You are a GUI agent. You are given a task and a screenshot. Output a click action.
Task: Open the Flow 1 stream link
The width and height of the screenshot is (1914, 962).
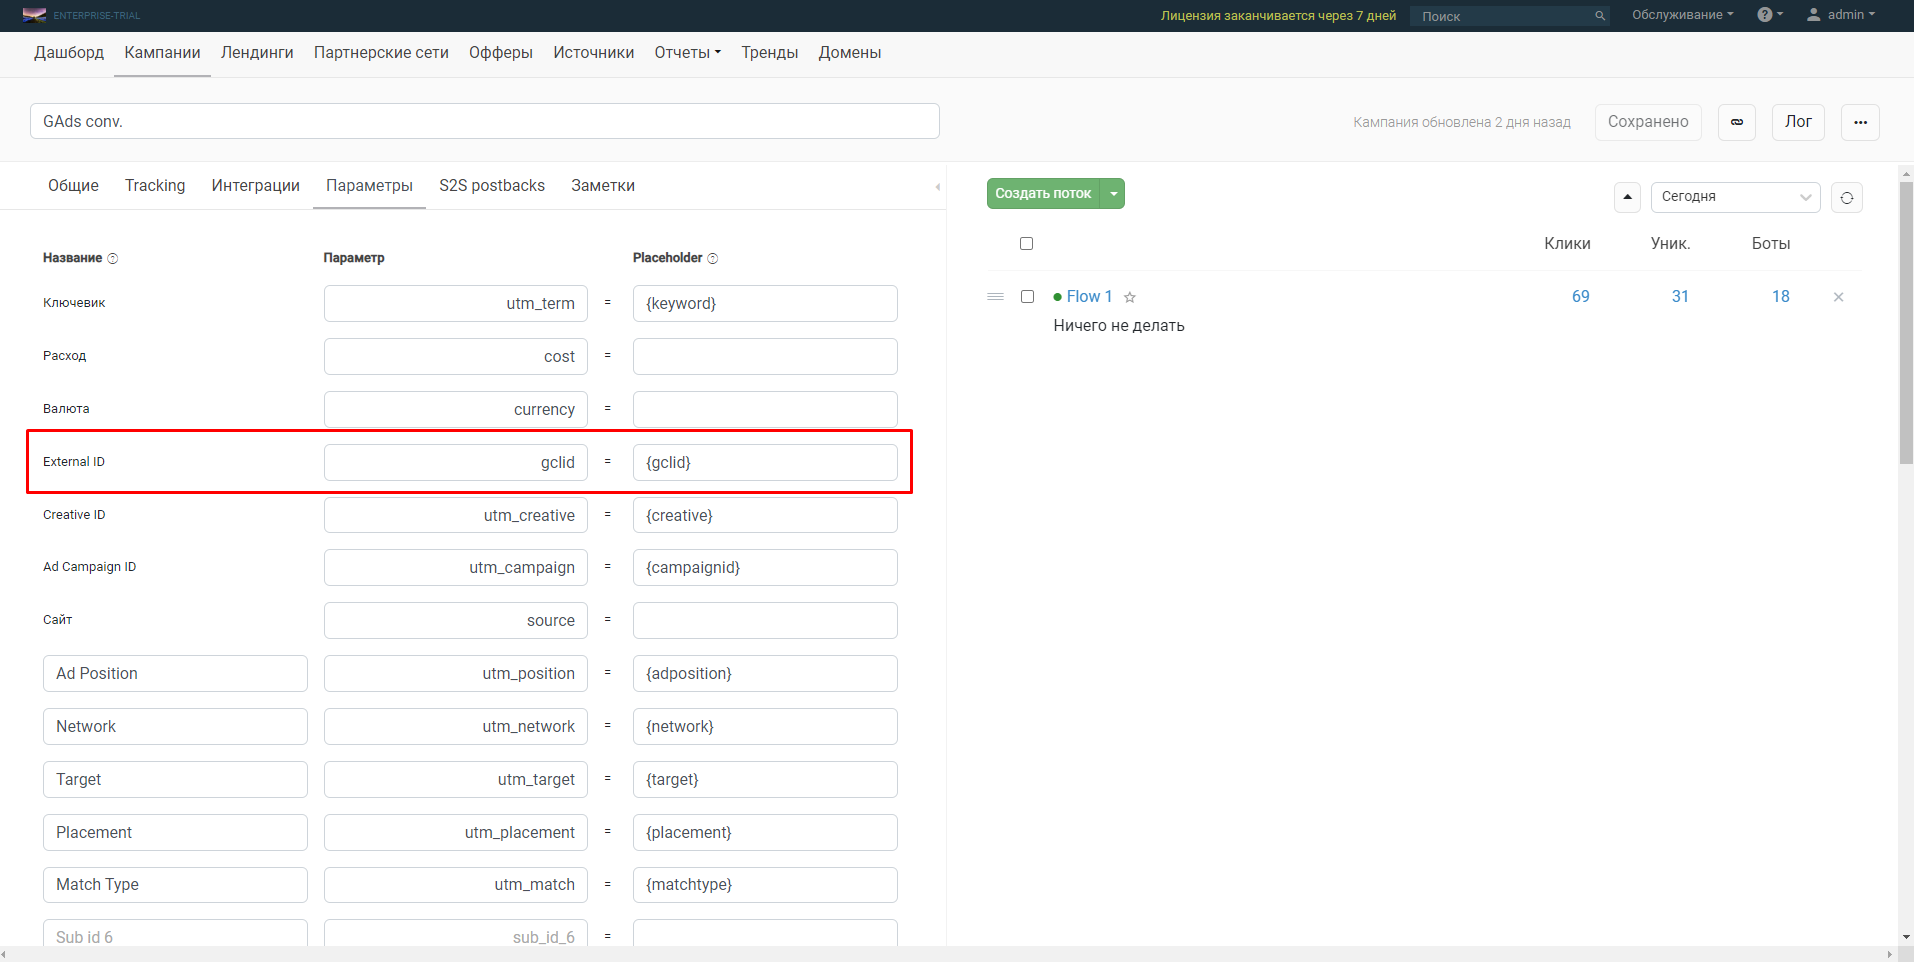pyautogui.click(x=1089, y=297)
